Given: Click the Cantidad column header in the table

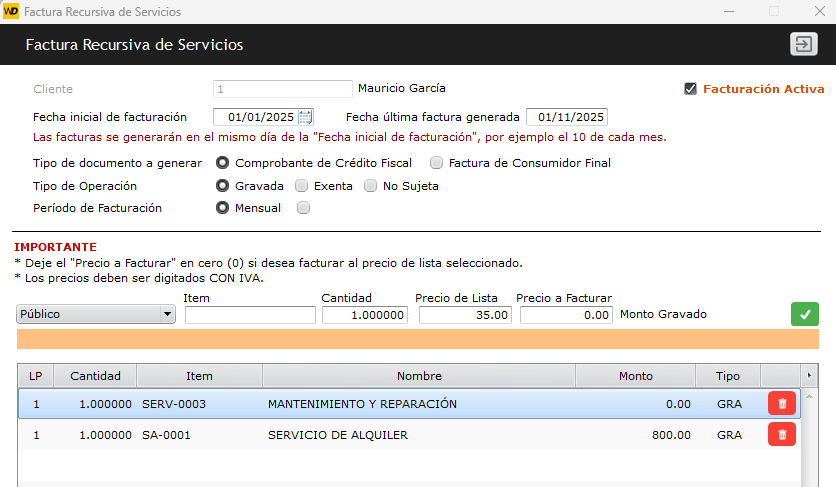Looking at the screenshot, I should click(95, 376).
